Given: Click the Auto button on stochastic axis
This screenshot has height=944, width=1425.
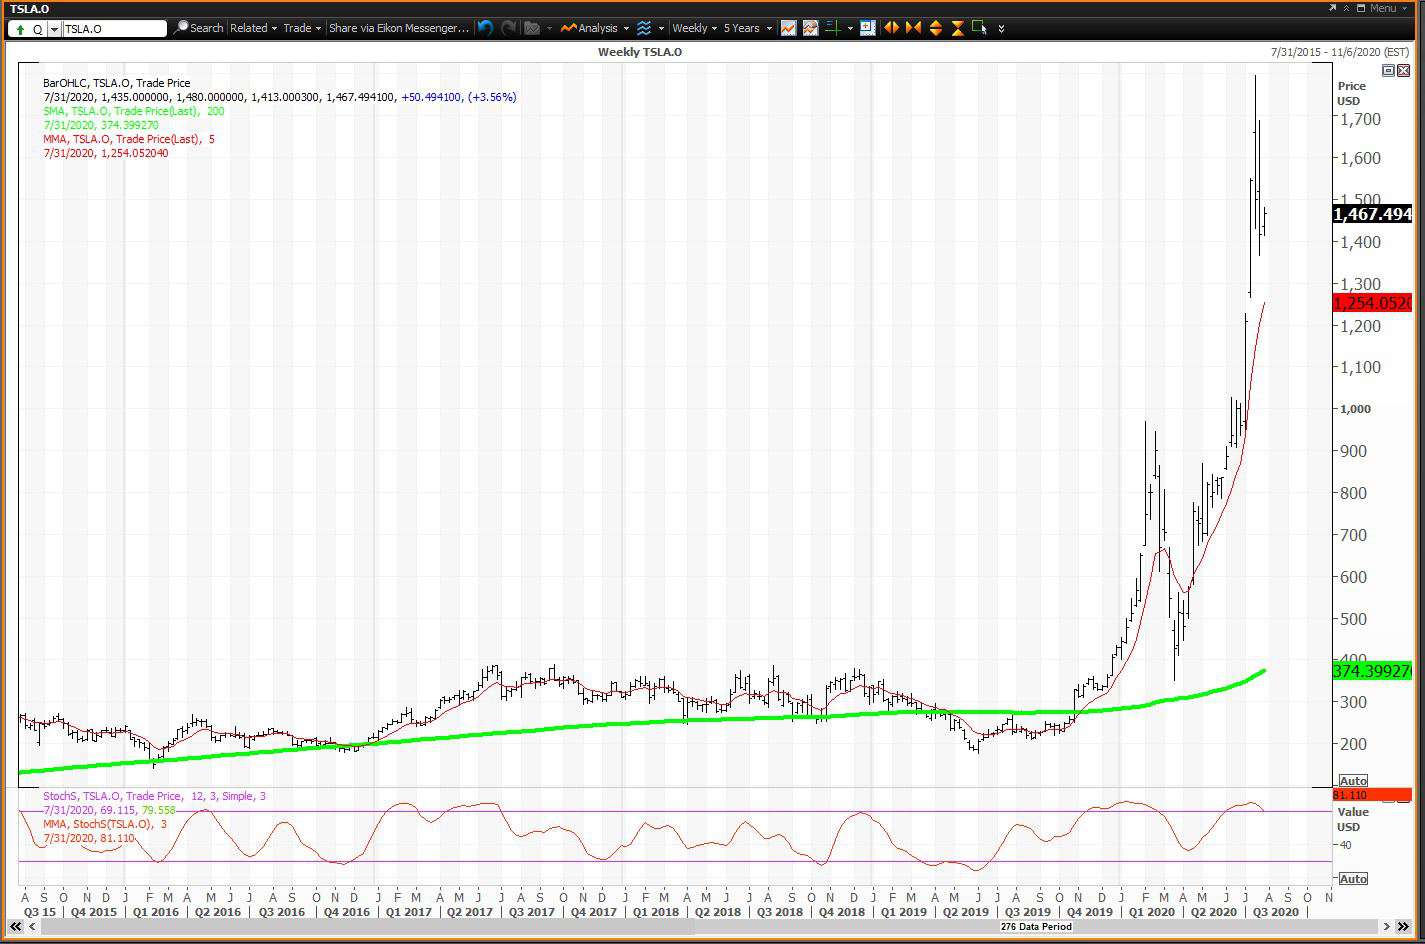Looking at the screenshot, I should pyautogui.click(x=1353, y=879).
